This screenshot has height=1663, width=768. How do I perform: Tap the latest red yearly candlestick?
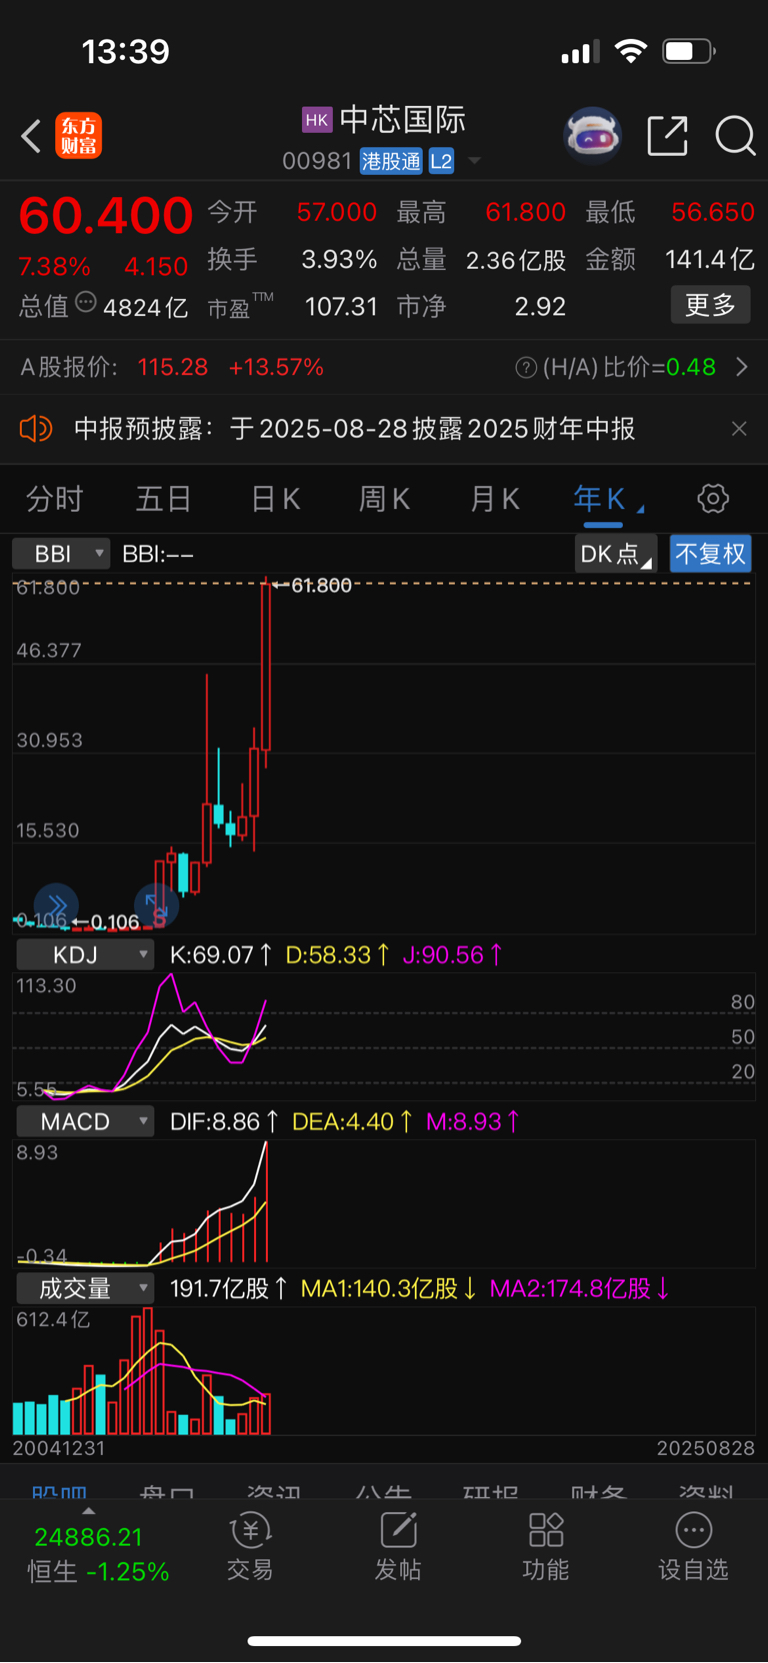coord(266,667)
